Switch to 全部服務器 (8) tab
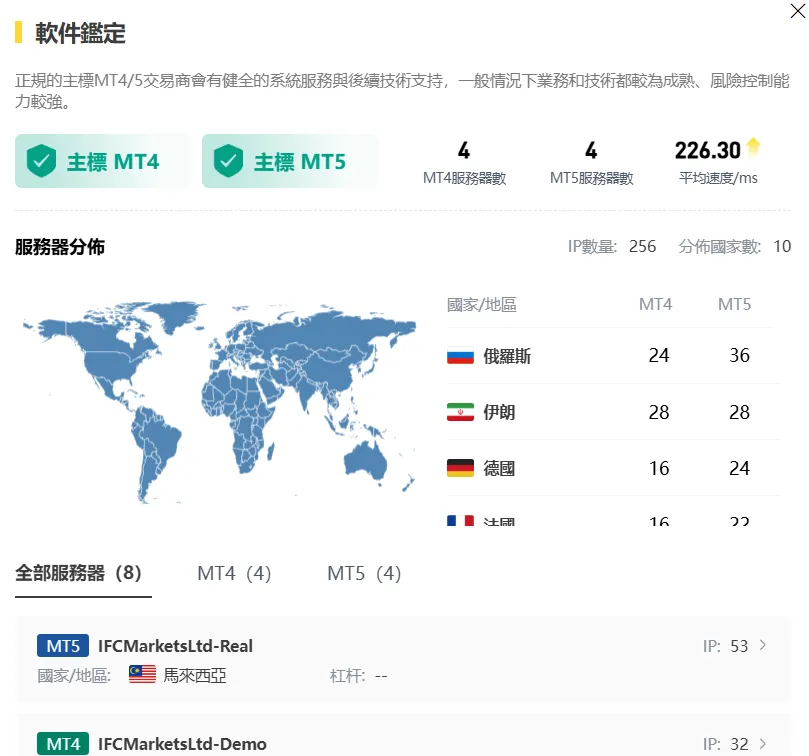The image size is (809, 756). click(78, 573)
